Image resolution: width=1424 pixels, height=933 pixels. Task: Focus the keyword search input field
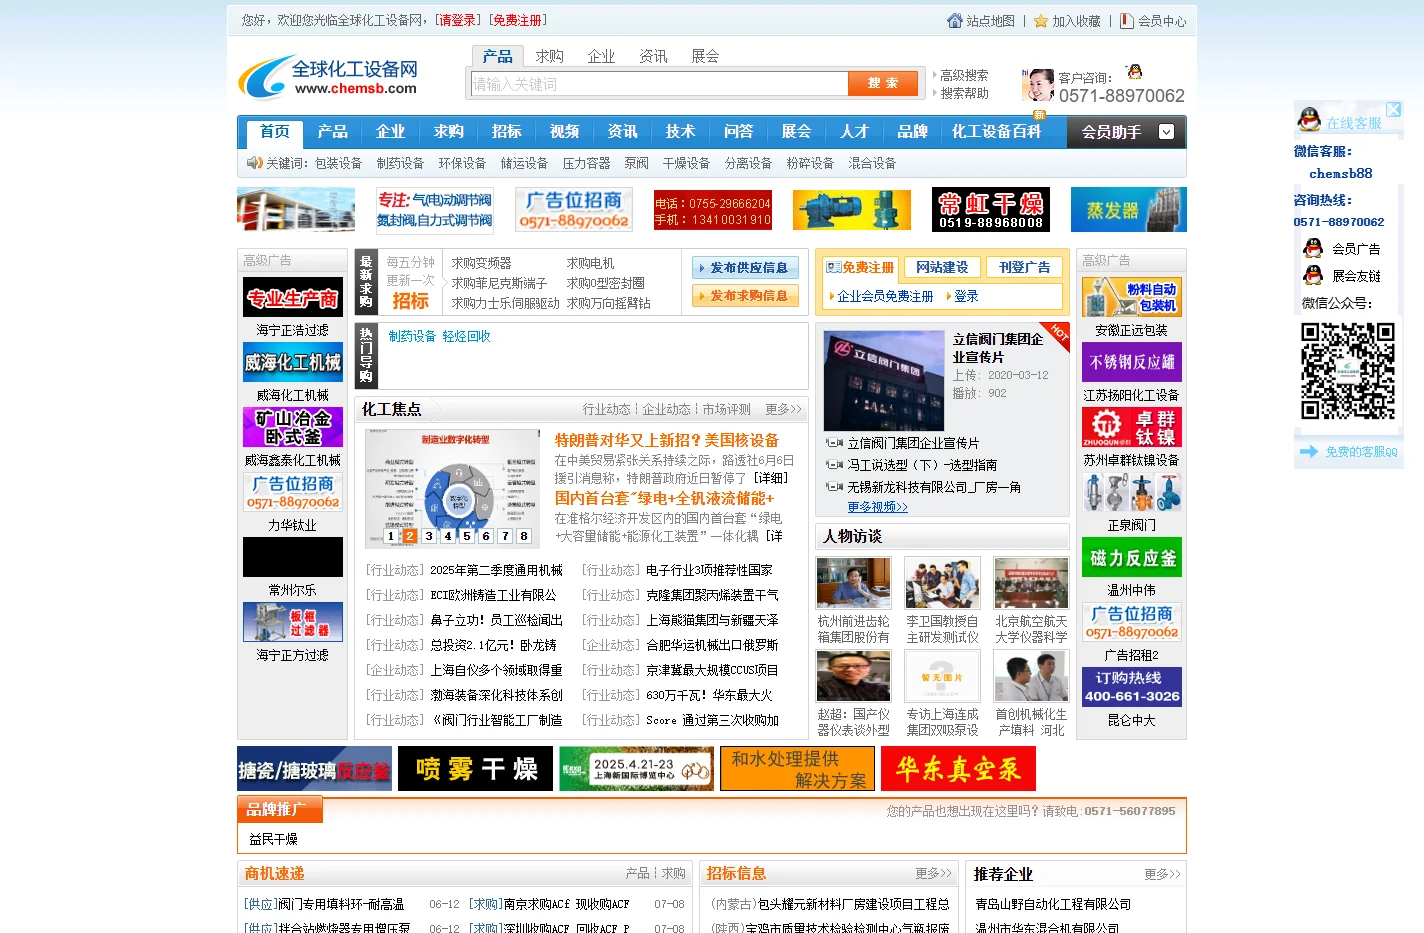click(659, 84)
